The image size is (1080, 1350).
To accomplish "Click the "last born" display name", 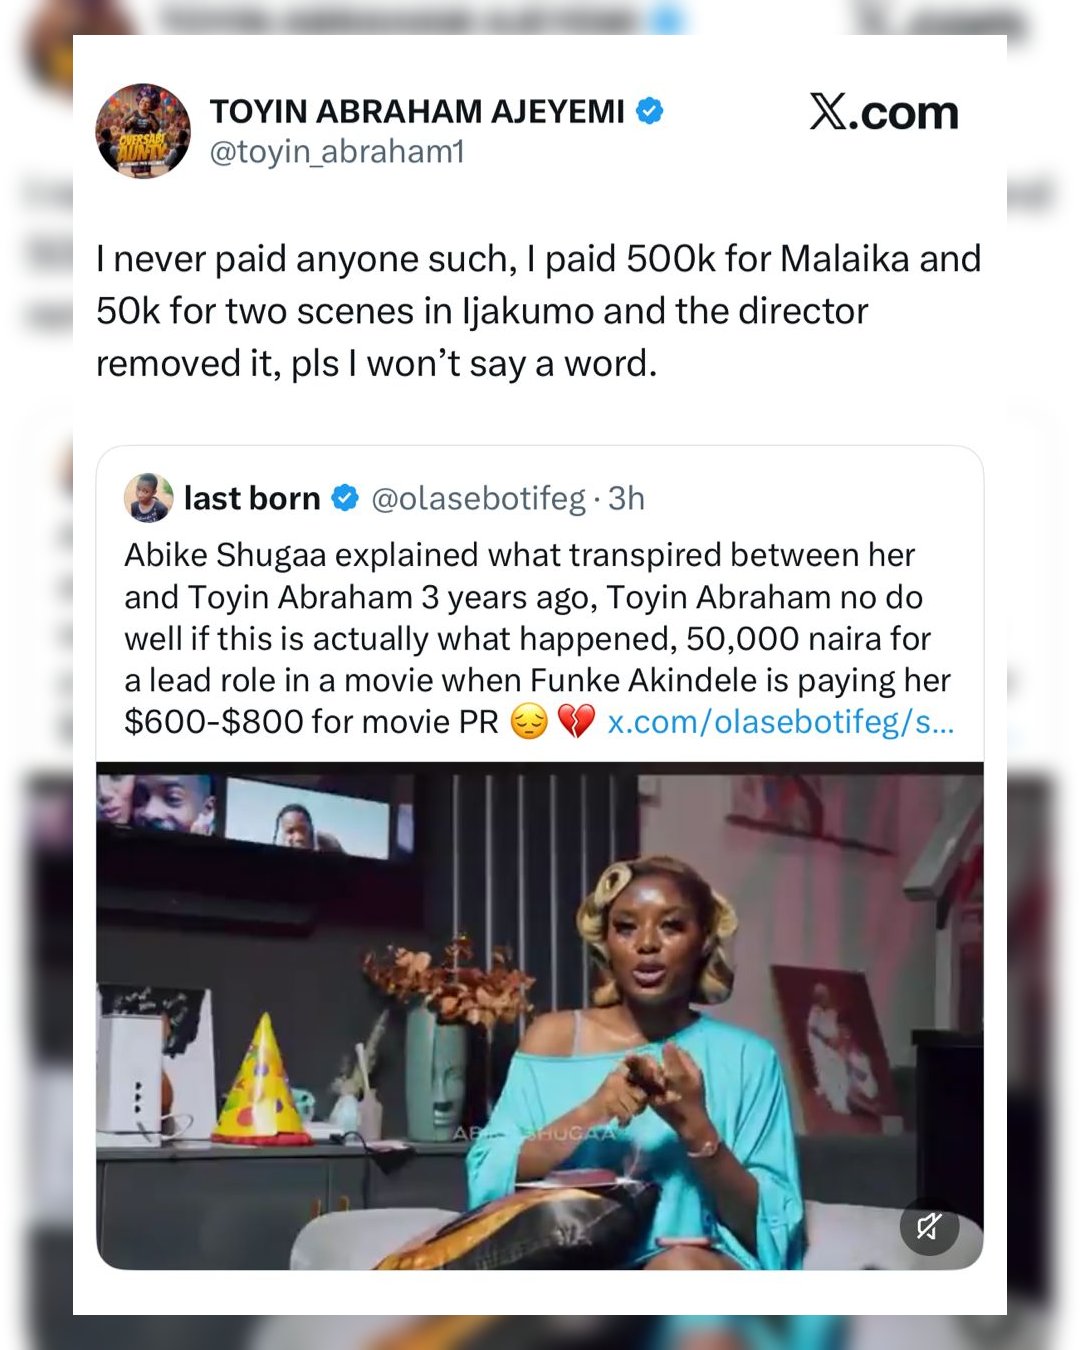I will click(x=252, y=498).
